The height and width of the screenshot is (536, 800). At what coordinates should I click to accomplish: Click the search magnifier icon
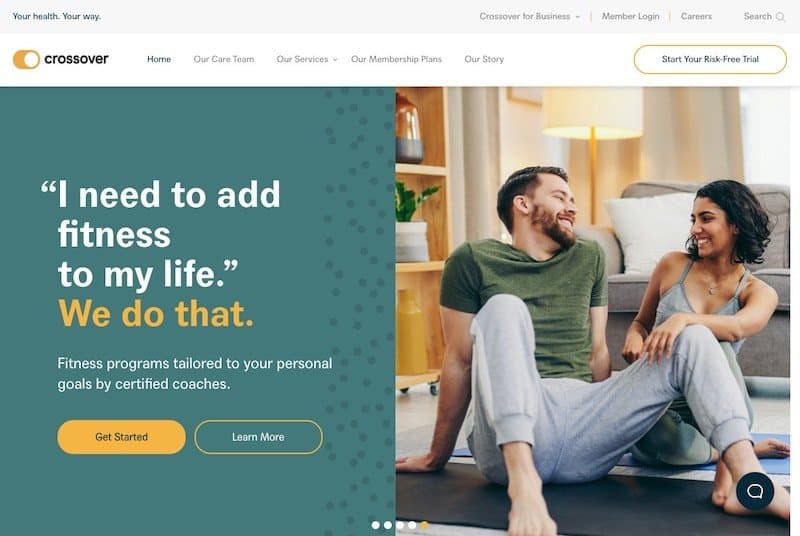pos(780,17)
